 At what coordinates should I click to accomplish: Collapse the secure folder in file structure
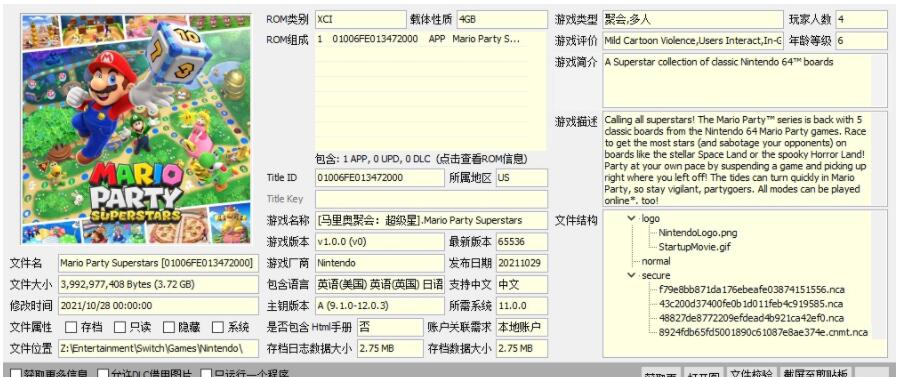pyautogui.click(x=632, y=276)
